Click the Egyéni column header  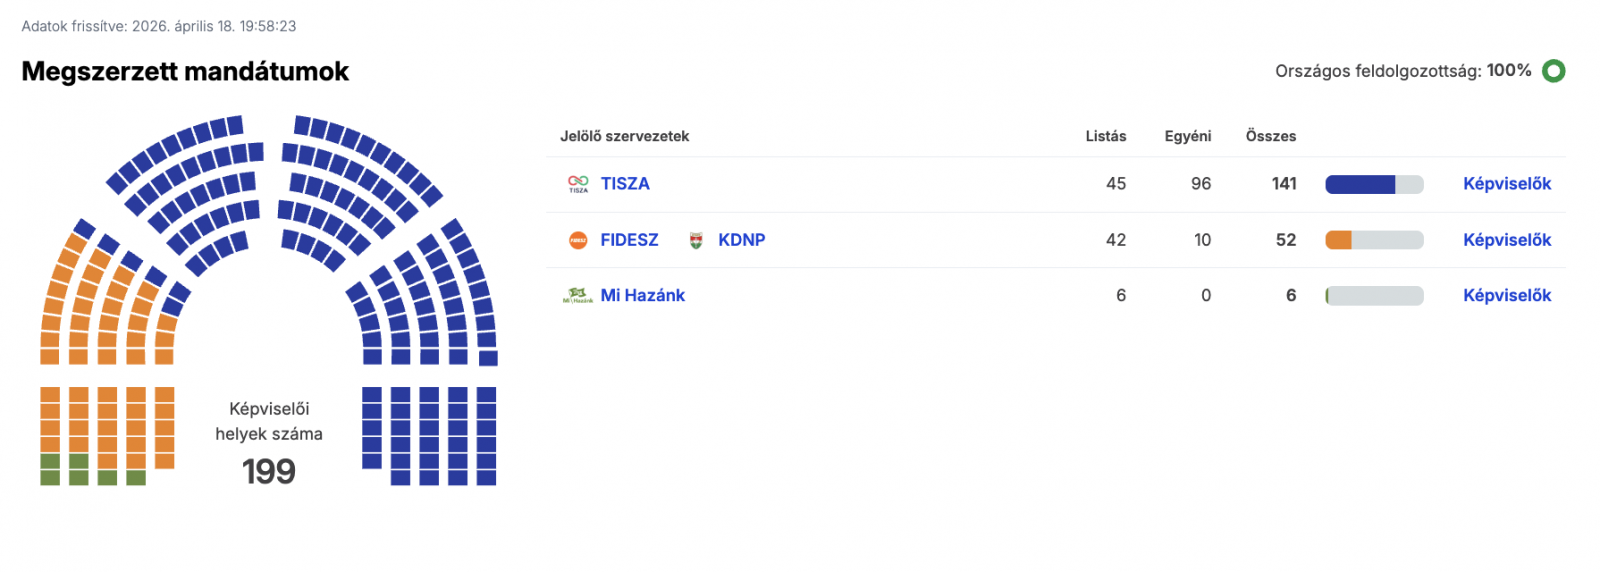(x=1187, y=136)
